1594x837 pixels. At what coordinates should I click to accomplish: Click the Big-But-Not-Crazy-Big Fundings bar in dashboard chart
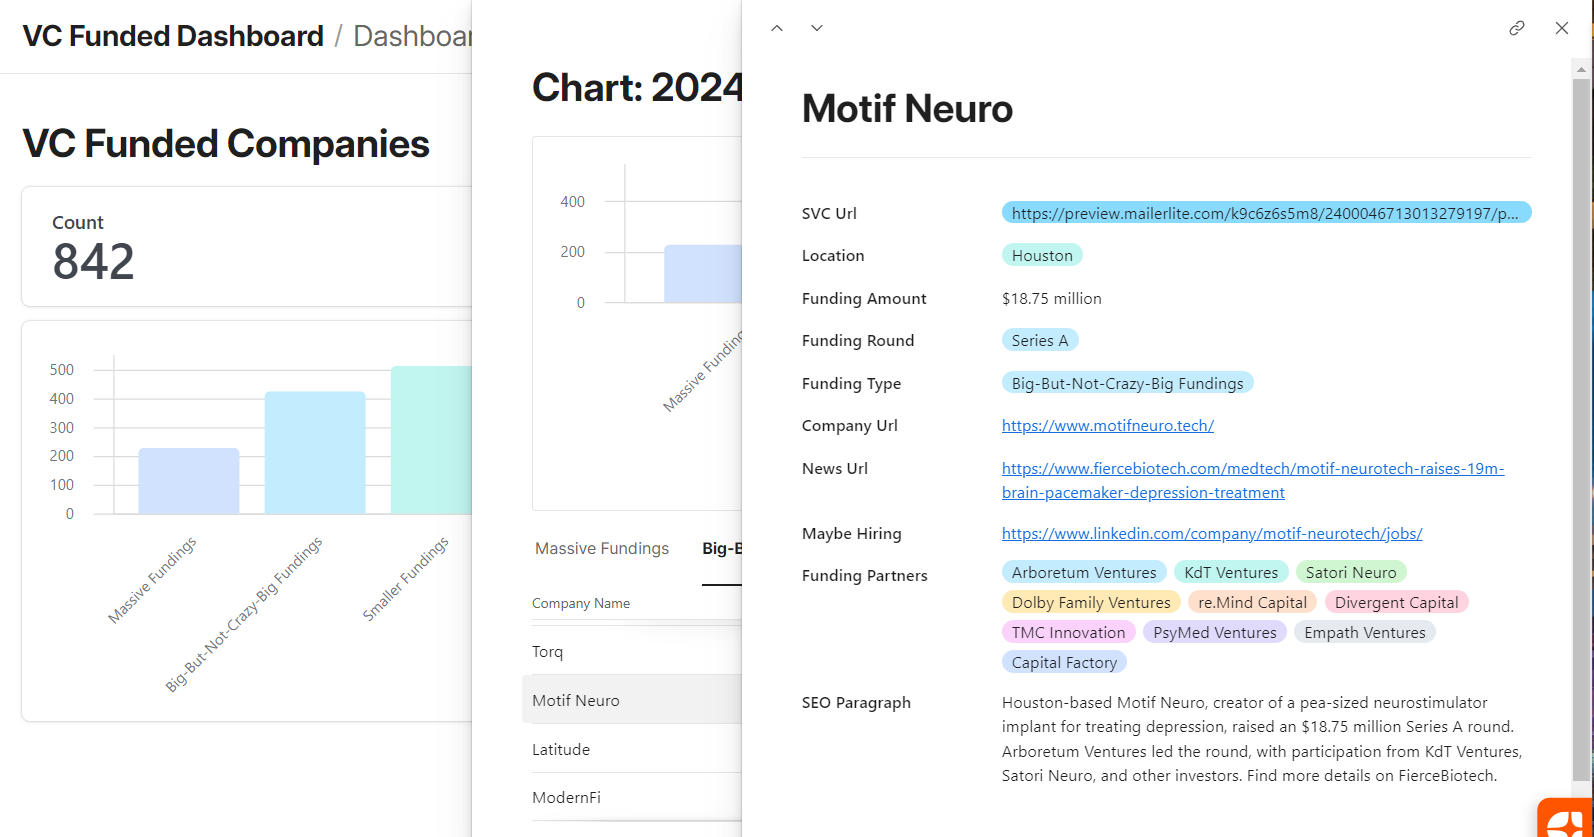pos(315,453)
